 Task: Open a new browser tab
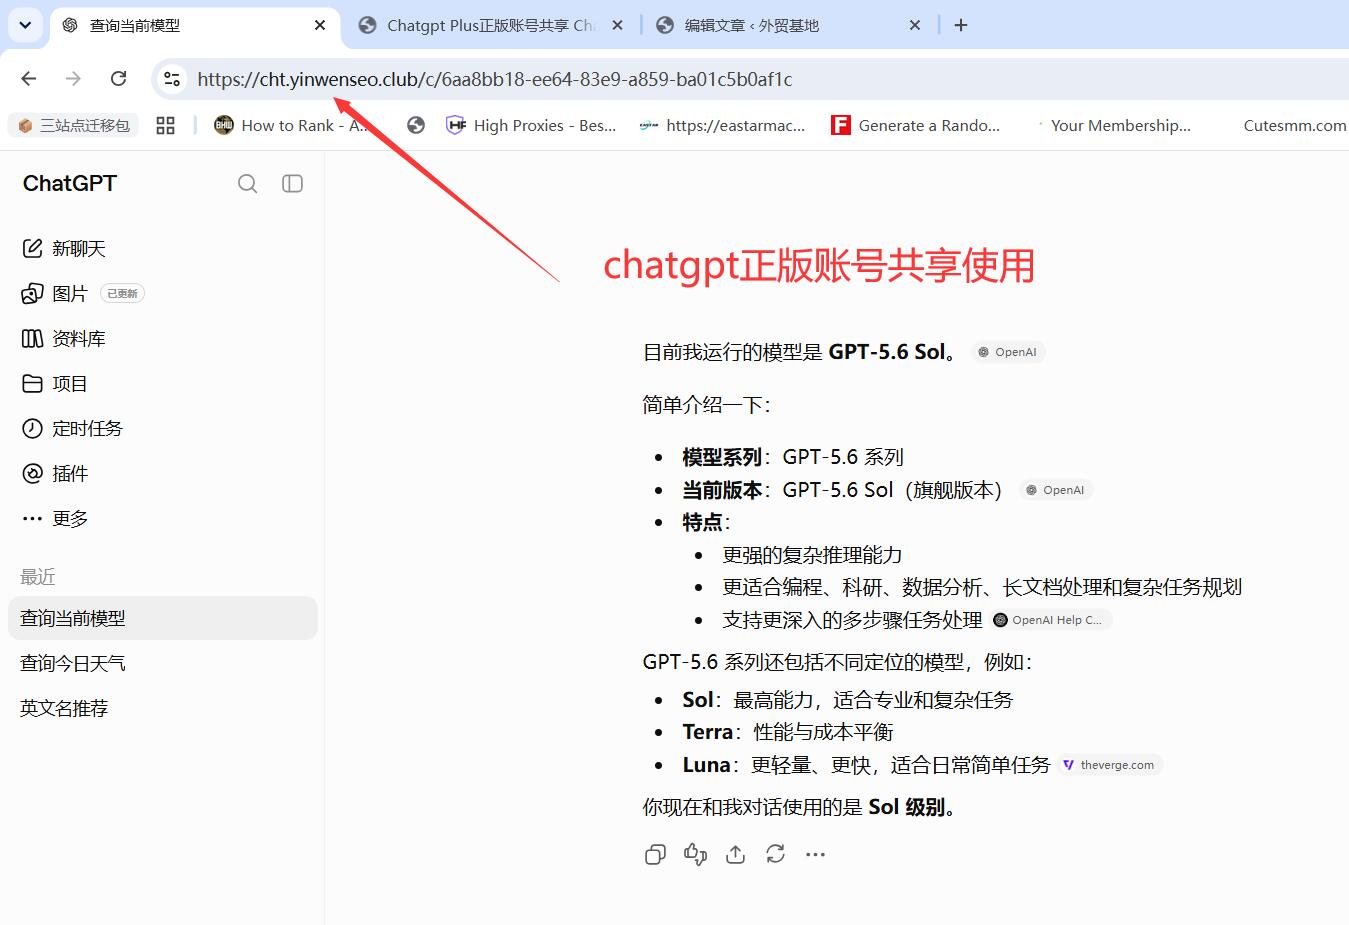961,25
